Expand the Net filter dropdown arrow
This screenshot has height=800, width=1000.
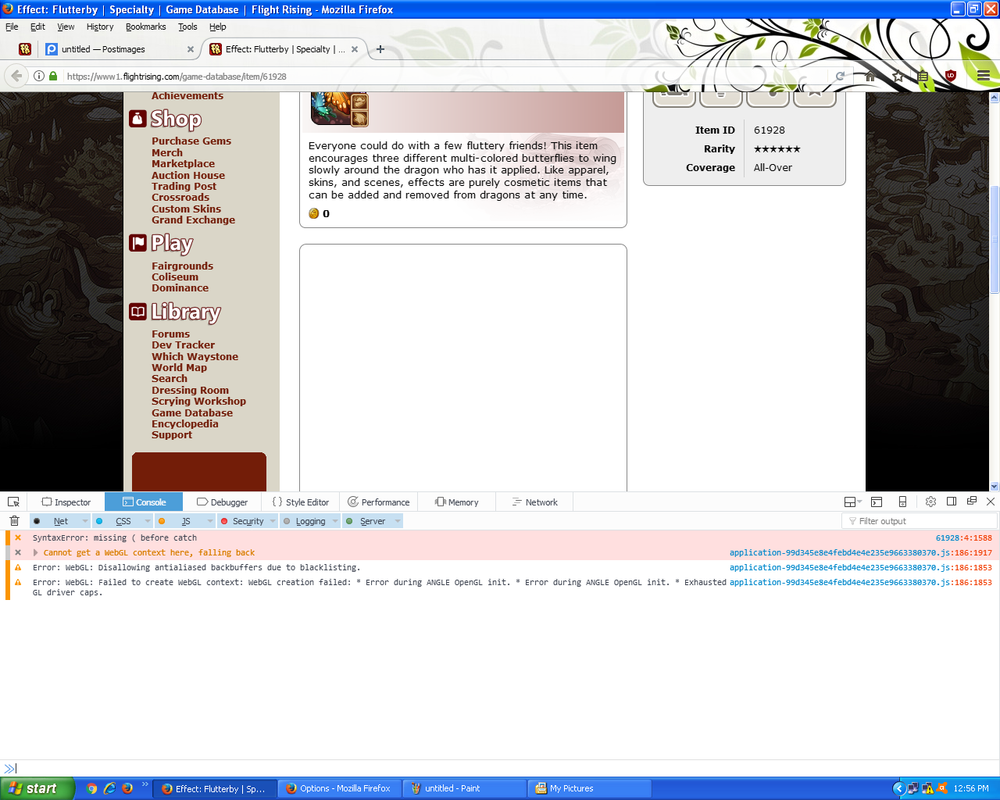tap(85, 521)
